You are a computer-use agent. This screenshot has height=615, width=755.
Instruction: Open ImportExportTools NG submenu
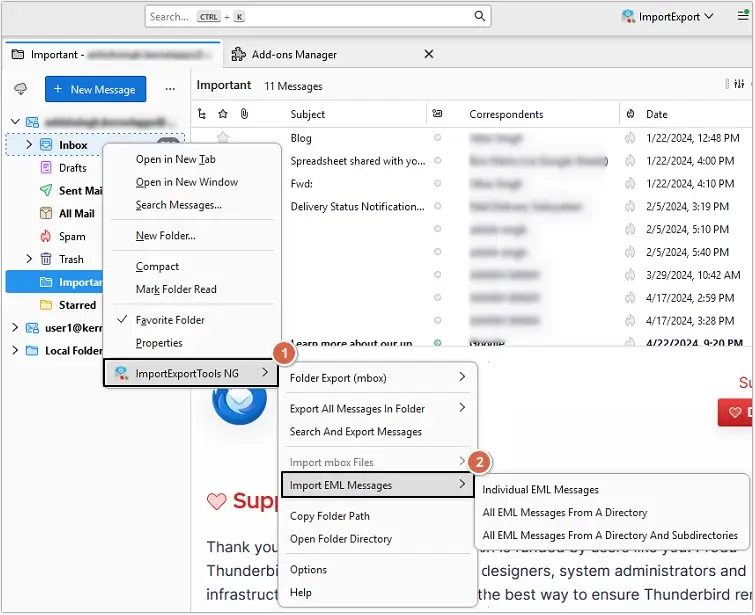click(x=191, y=373)
